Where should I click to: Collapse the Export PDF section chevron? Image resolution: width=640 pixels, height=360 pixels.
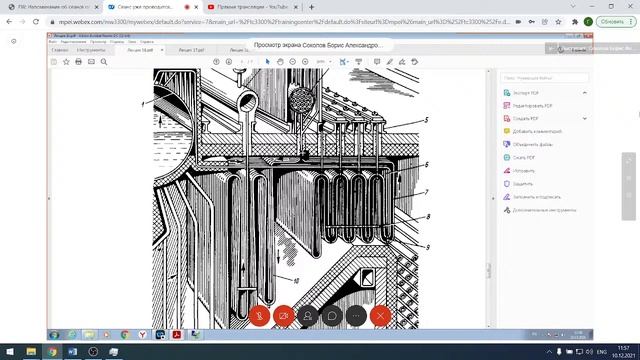(x=584, y=93)
